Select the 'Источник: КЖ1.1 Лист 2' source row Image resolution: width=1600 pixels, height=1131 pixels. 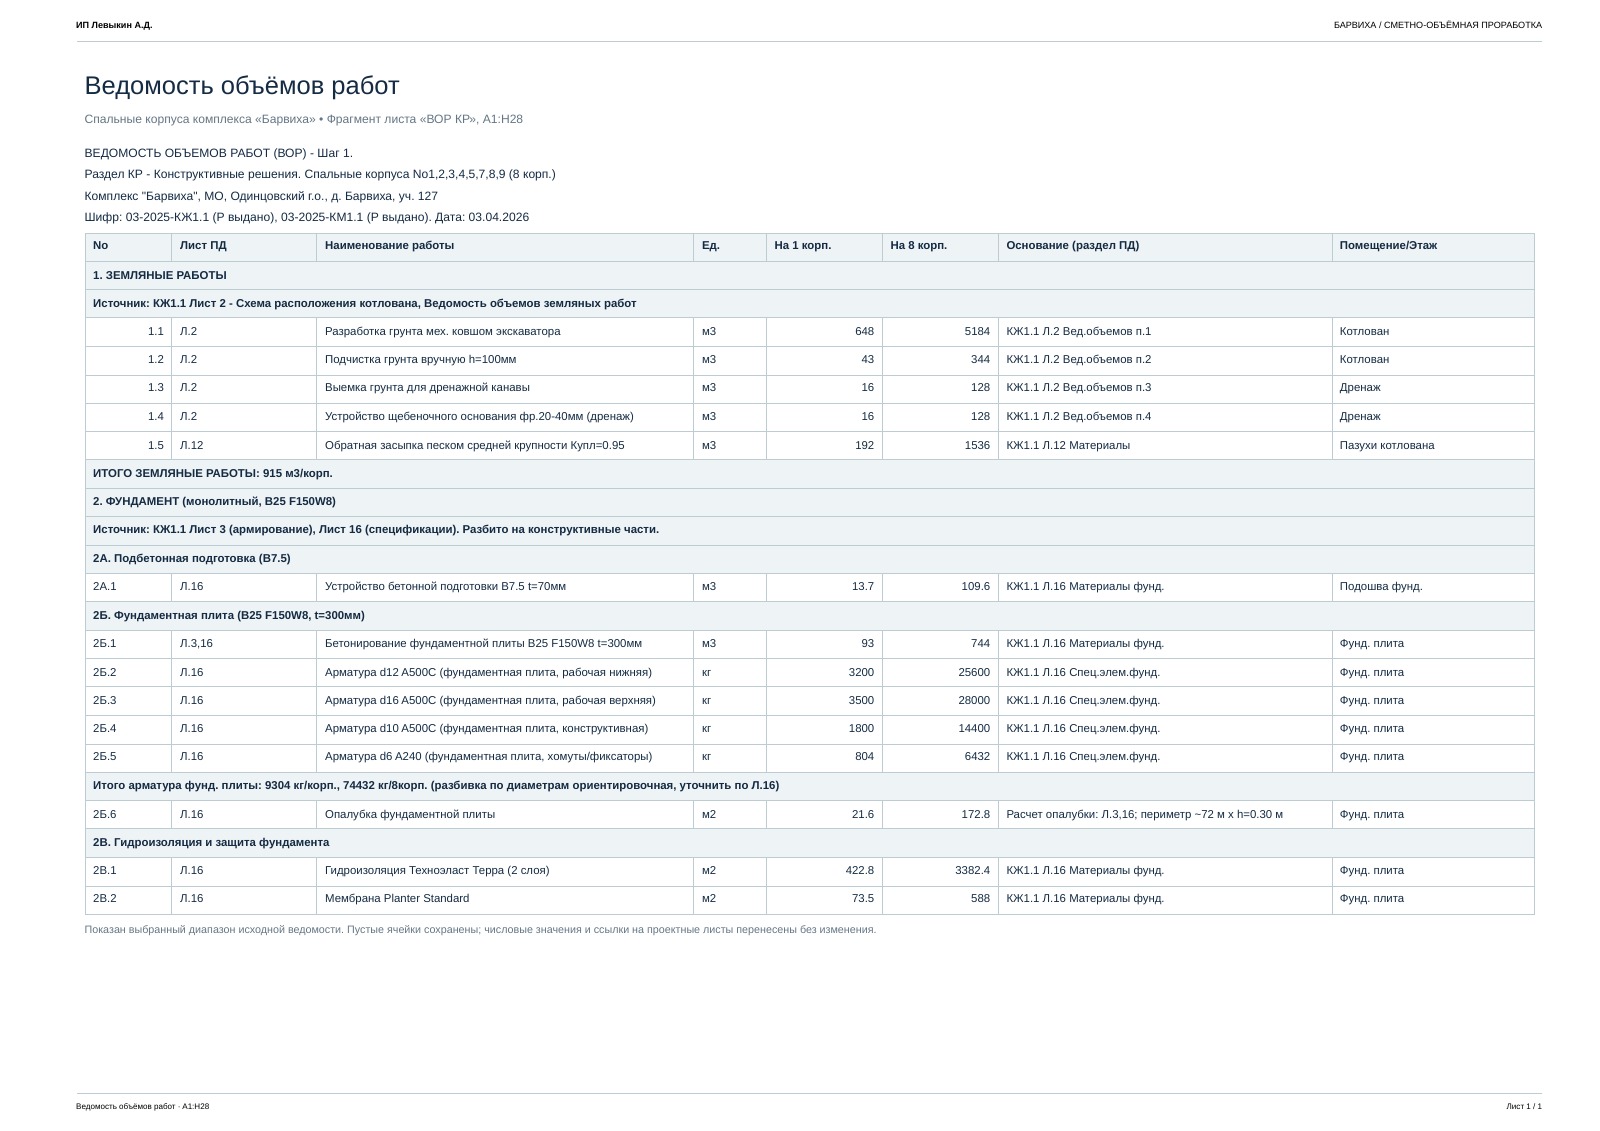[810, 304]
